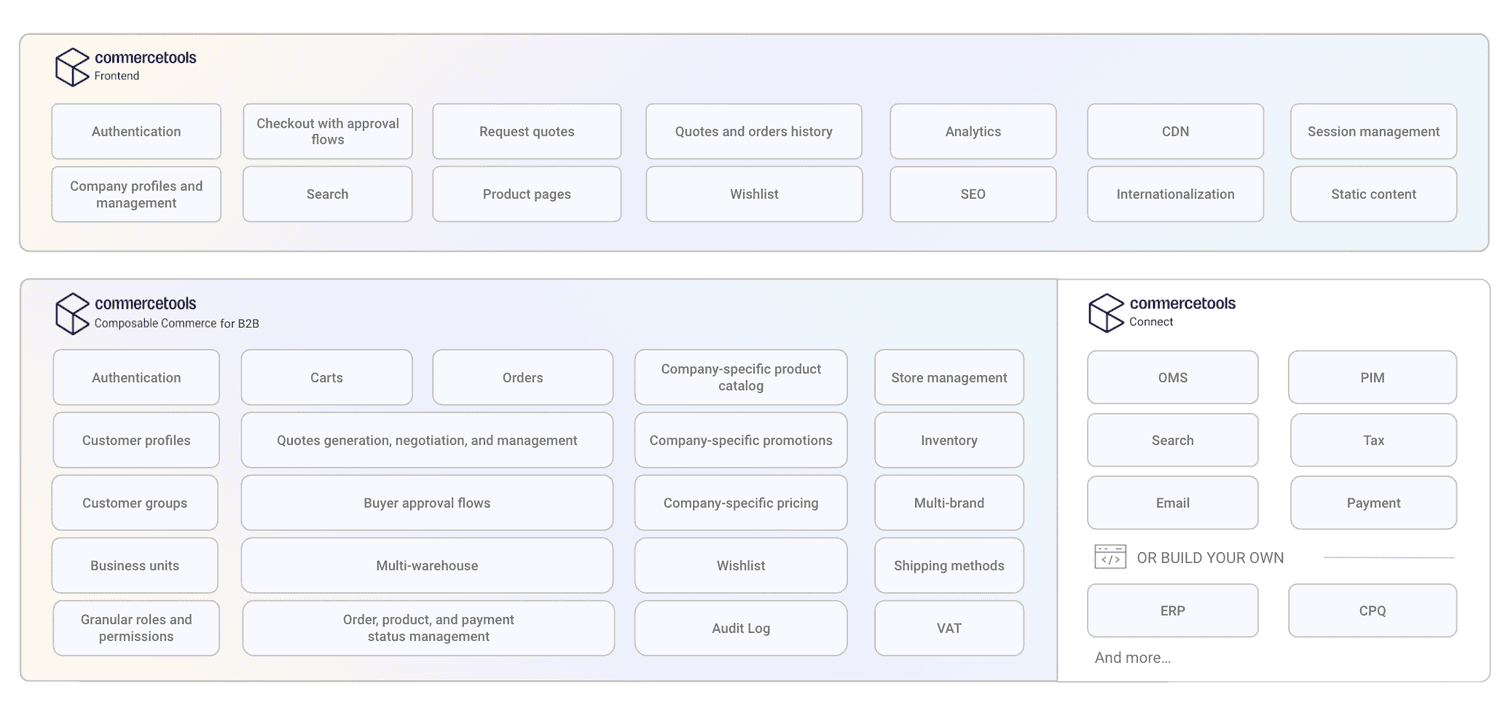Click the Audit Log tile
Viewport: 1508px width, 721px height.
(x=740, y=628)
